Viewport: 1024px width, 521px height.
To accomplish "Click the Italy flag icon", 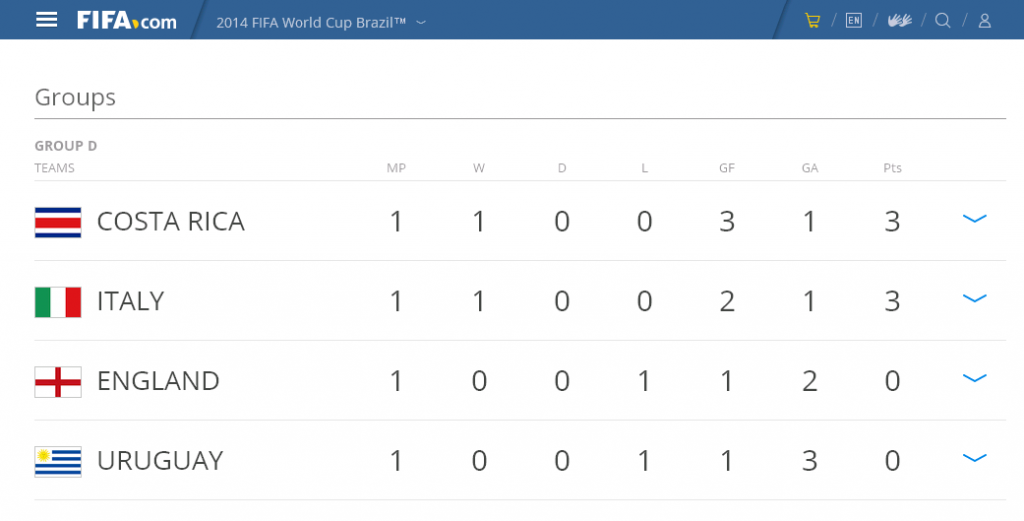I will [x=58, y=302].
